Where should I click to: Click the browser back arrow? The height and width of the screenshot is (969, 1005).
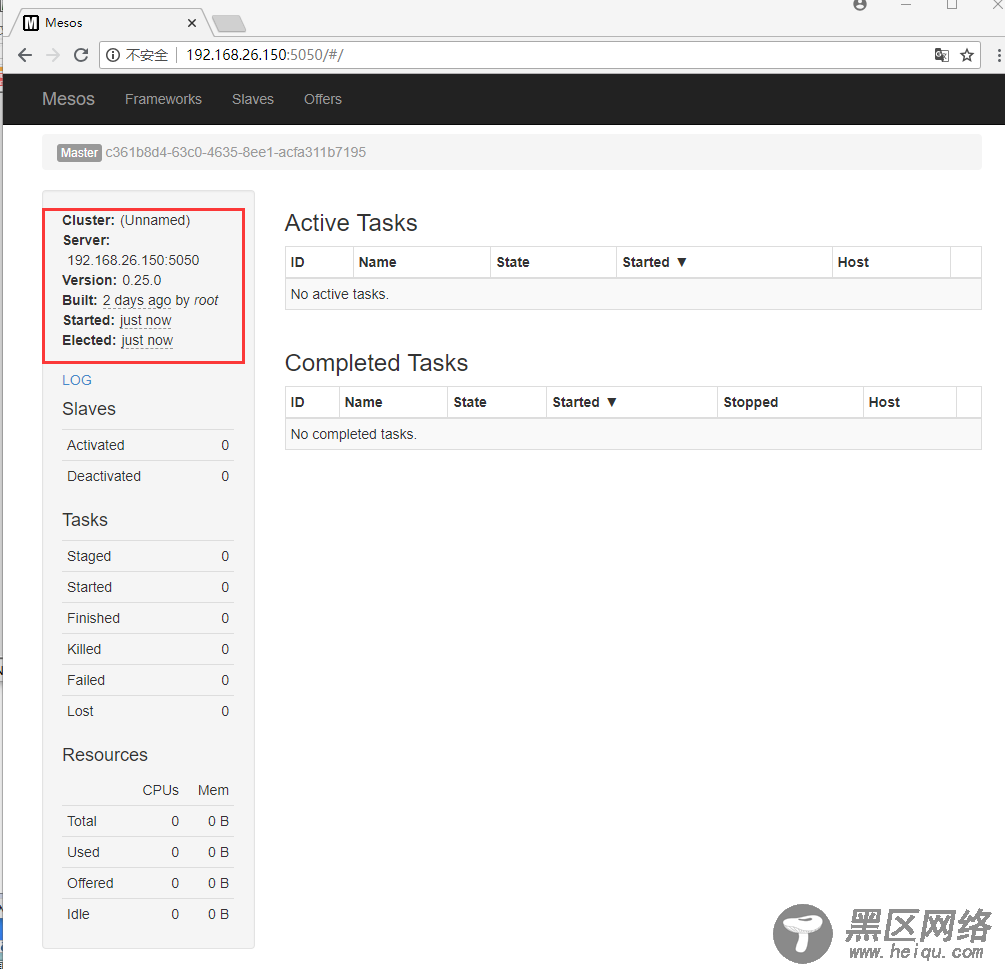(25, 55)
